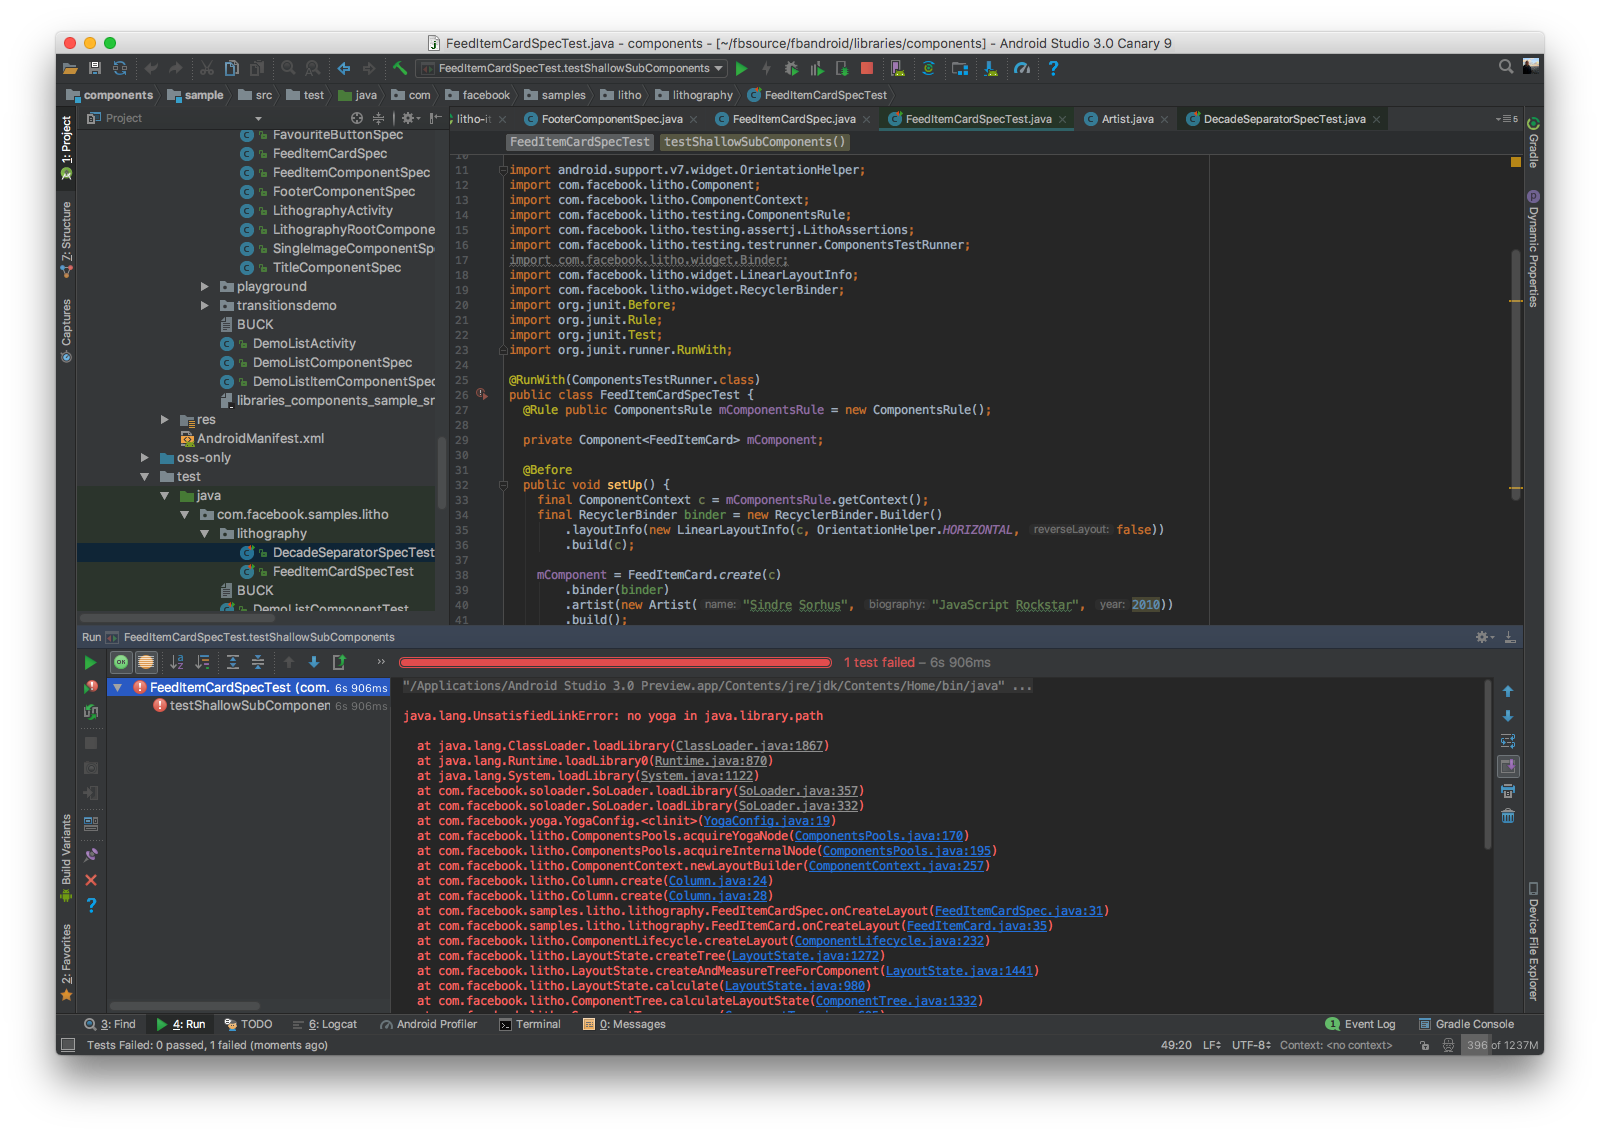Click Export Test Results icon
Image resolution: width=1600 pixels, height=1135 pixels.
pos(339,662)
